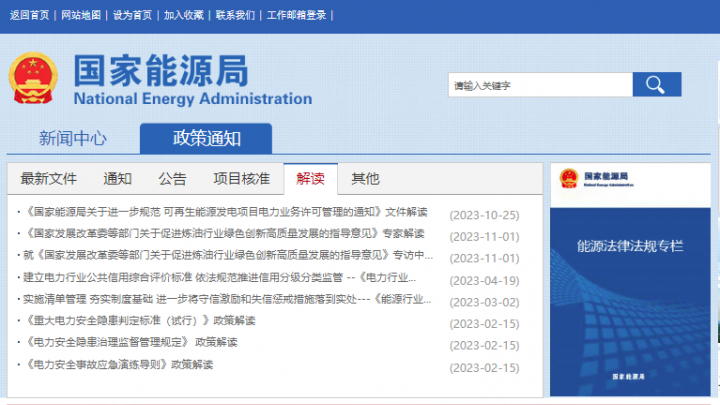Open the 其他 sub-tab
Viewport: 720px width, 405px height.
point(365,179)
